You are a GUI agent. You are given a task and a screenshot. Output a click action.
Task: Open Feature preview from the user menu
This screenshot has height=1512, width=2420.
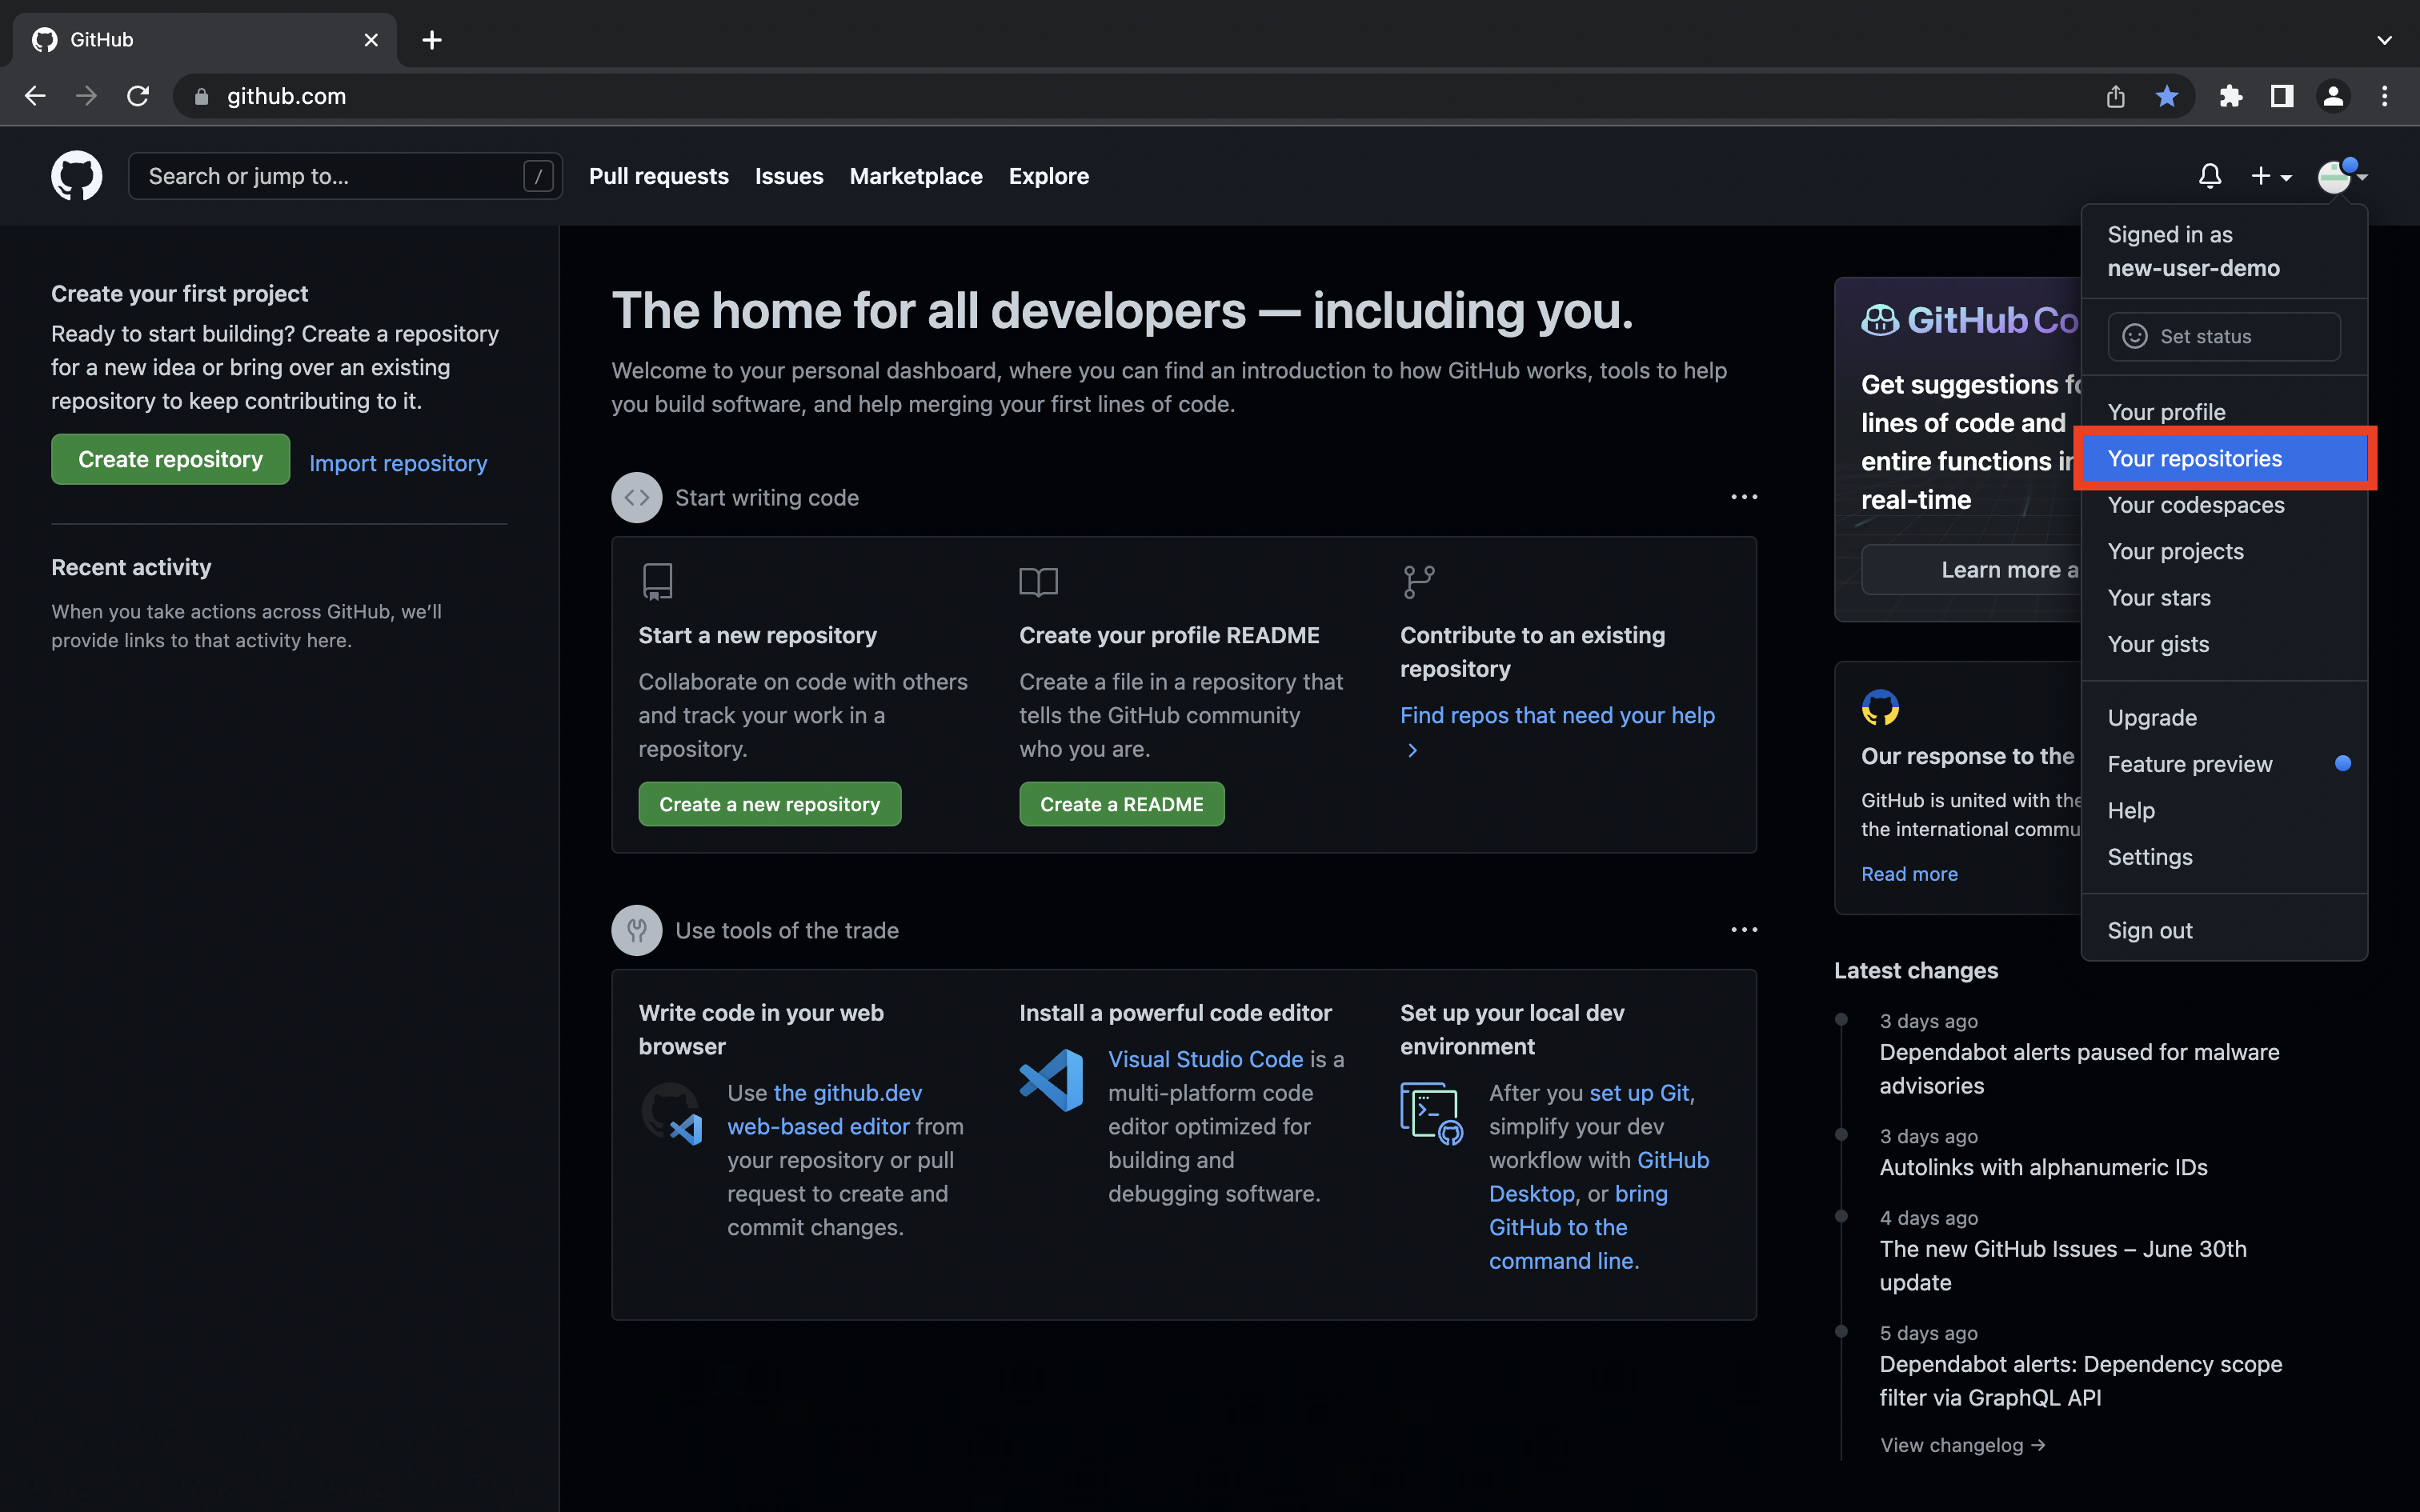tap(2224, 764)
